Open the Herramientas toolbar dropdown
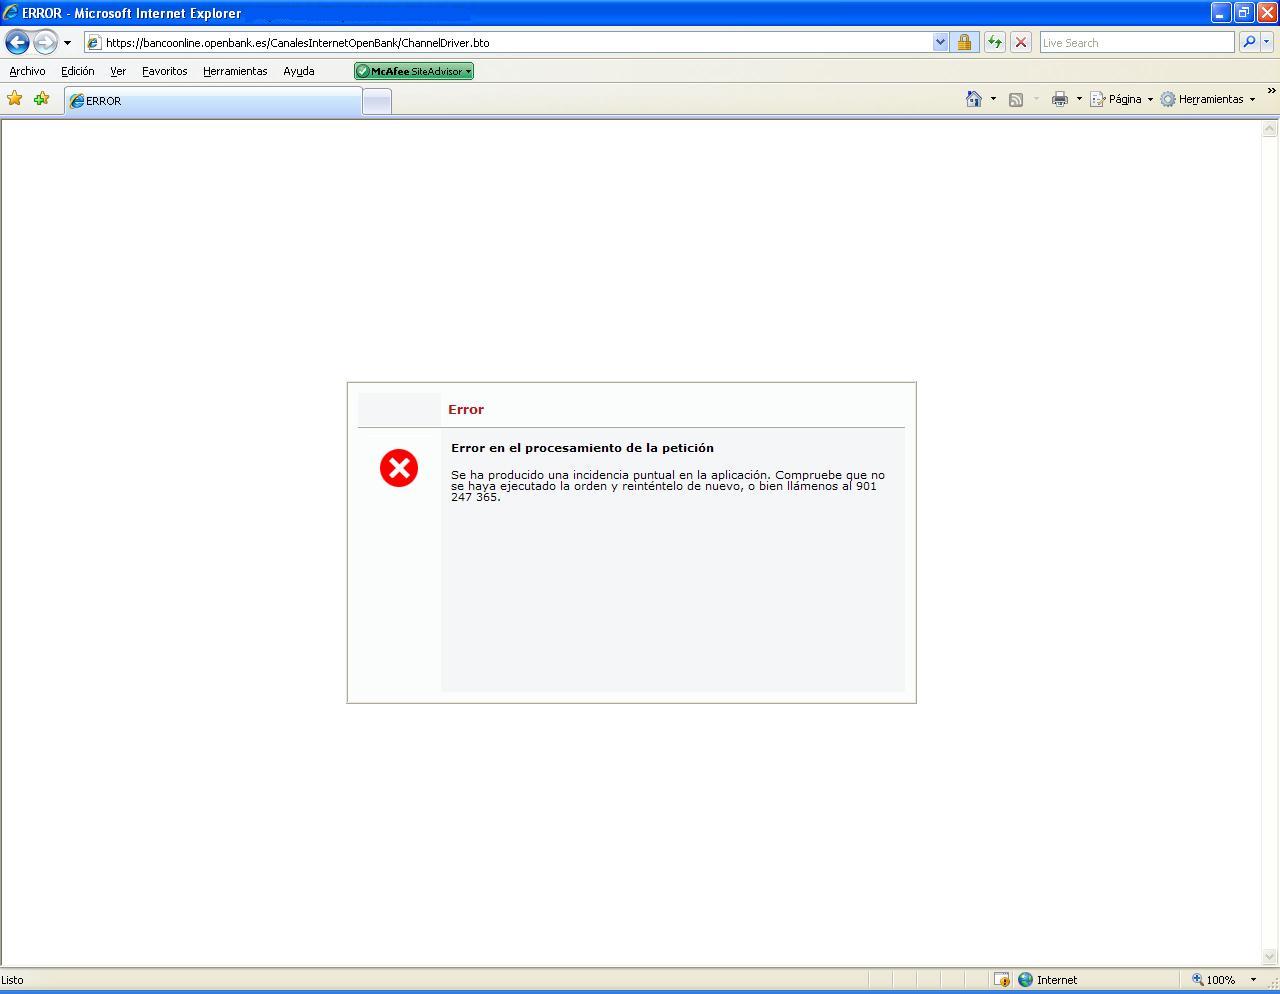1280x994 pixels. coord(1209,99)
